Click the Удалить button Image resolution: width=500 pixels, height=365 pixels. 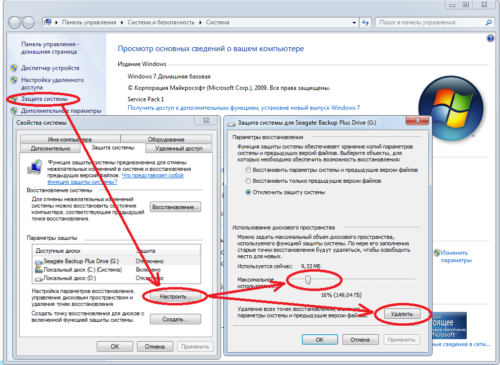pyautogui.click(x=402, y=314)
